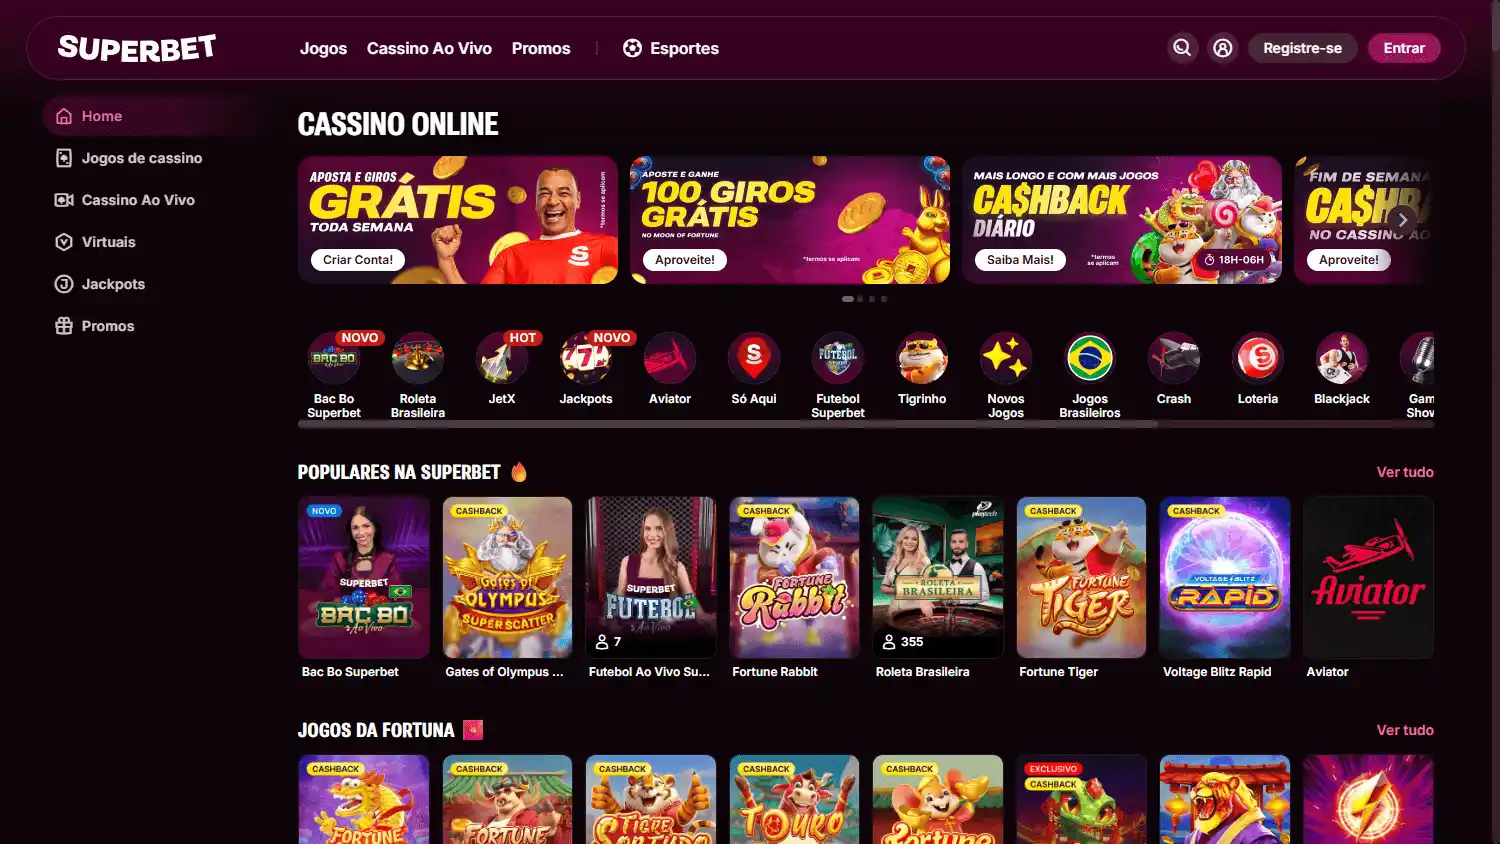The image size is (1500, 844).
Task: Select the JetX category icon
Action: click(x=502, y=358)
